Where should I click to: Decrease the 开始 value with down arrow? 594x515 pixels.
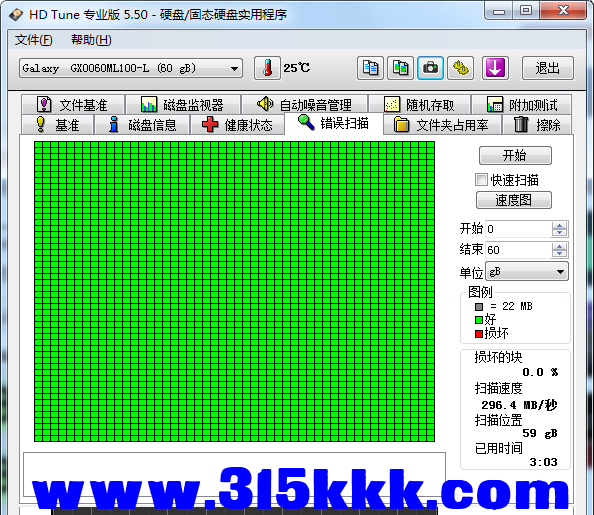pyautogui.click(x=559, y=233)
